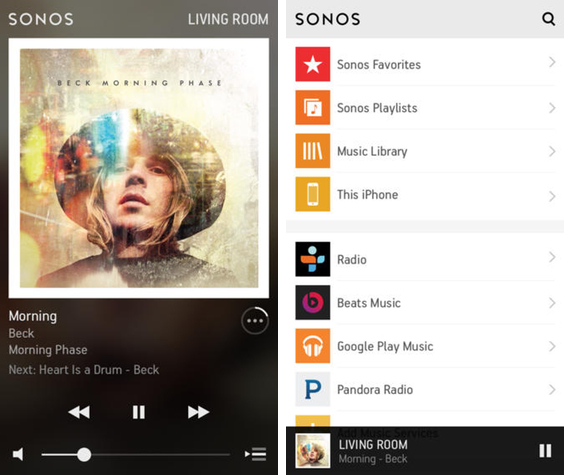Open the Living Room room selector
The height and width of the screenshot is (475, 565).
tap(228, 19)
